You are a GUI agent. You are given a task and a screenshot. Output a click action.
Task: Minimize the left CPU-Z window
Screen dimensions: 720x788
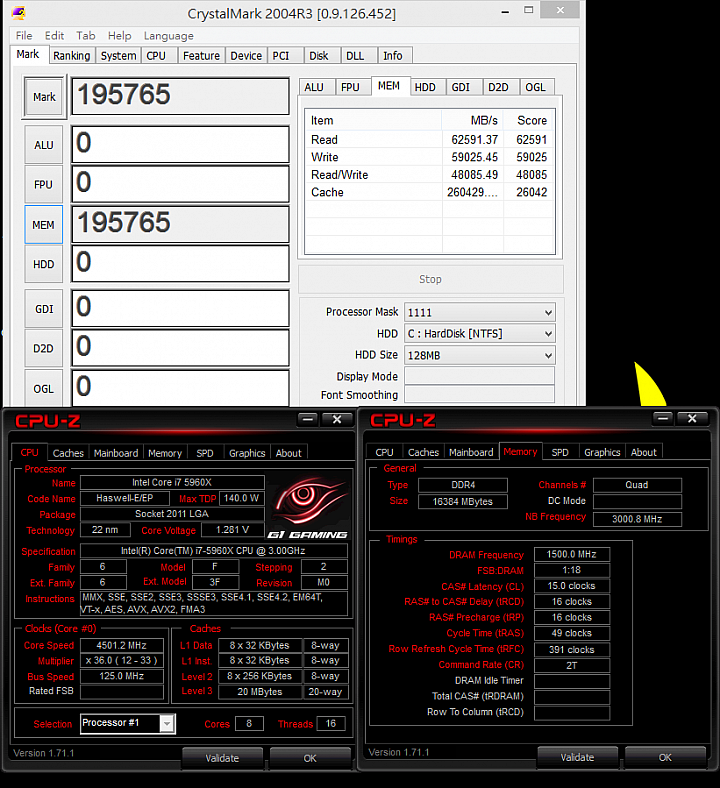tap(307, 419)
